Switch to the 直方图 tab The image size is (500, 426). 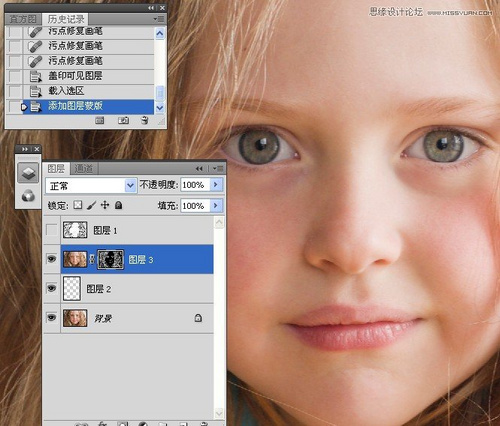23,19
